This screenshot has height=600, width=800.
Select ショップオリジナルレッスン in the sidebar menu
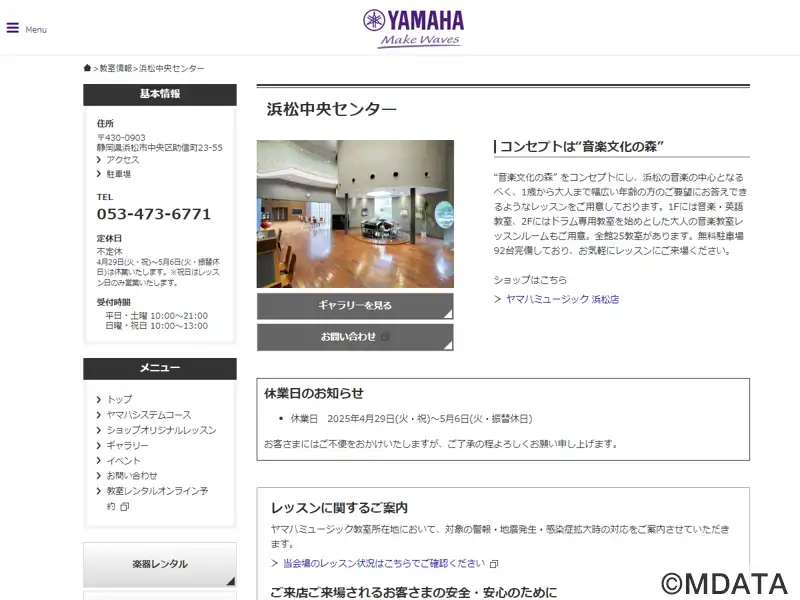point(161,430)
